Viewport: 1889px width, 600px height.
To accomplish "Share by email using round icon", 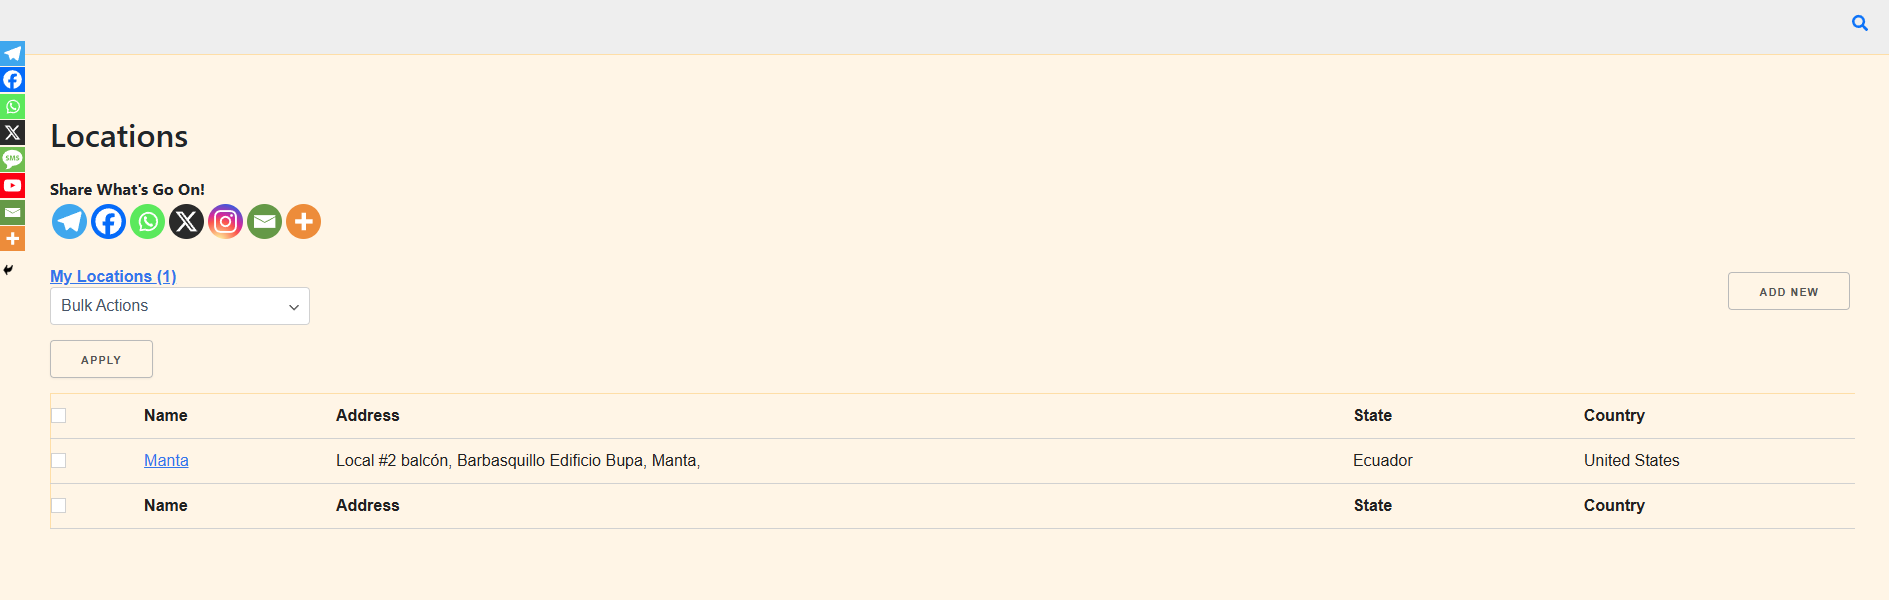I will click(x=264, y=221).
